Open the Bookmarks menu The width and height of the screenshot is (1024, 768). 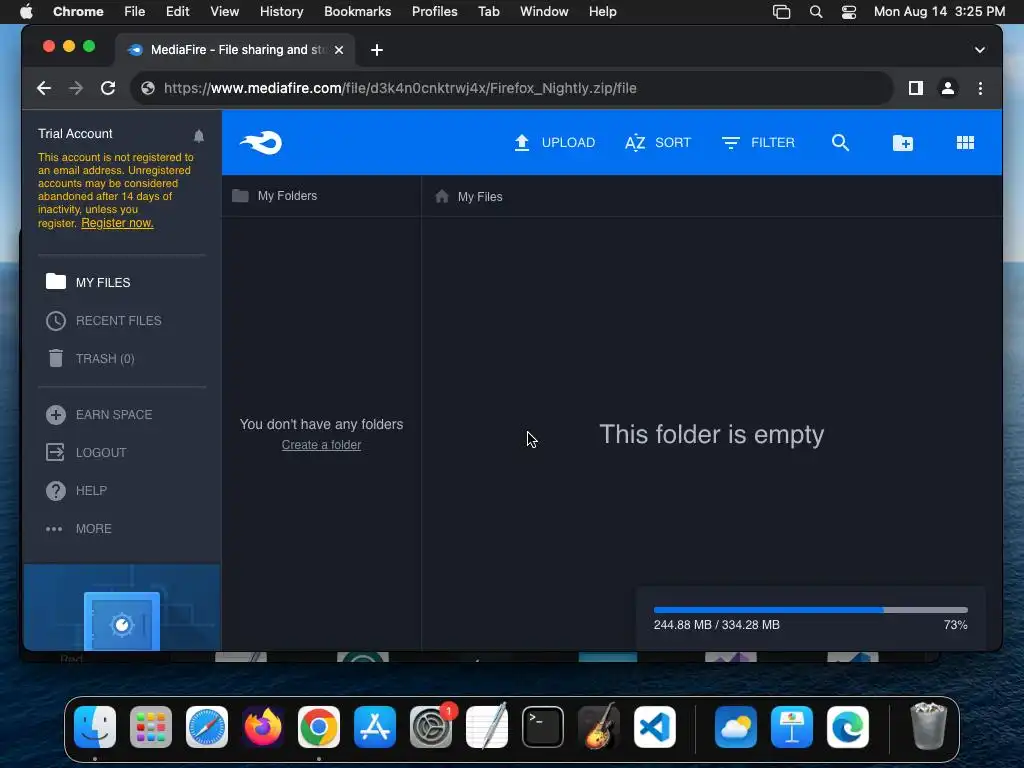[x=357, y=12]
